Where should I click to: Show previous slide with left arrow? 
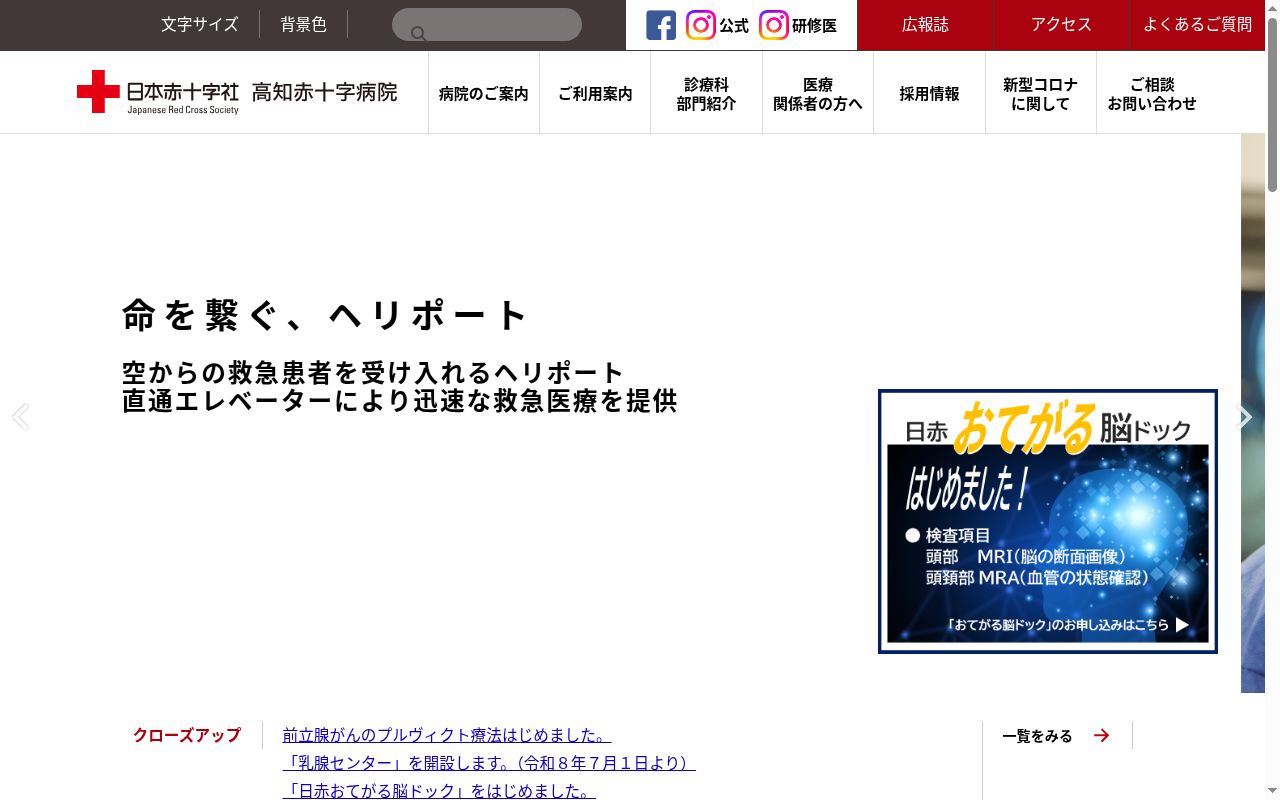tap(20, 417)
